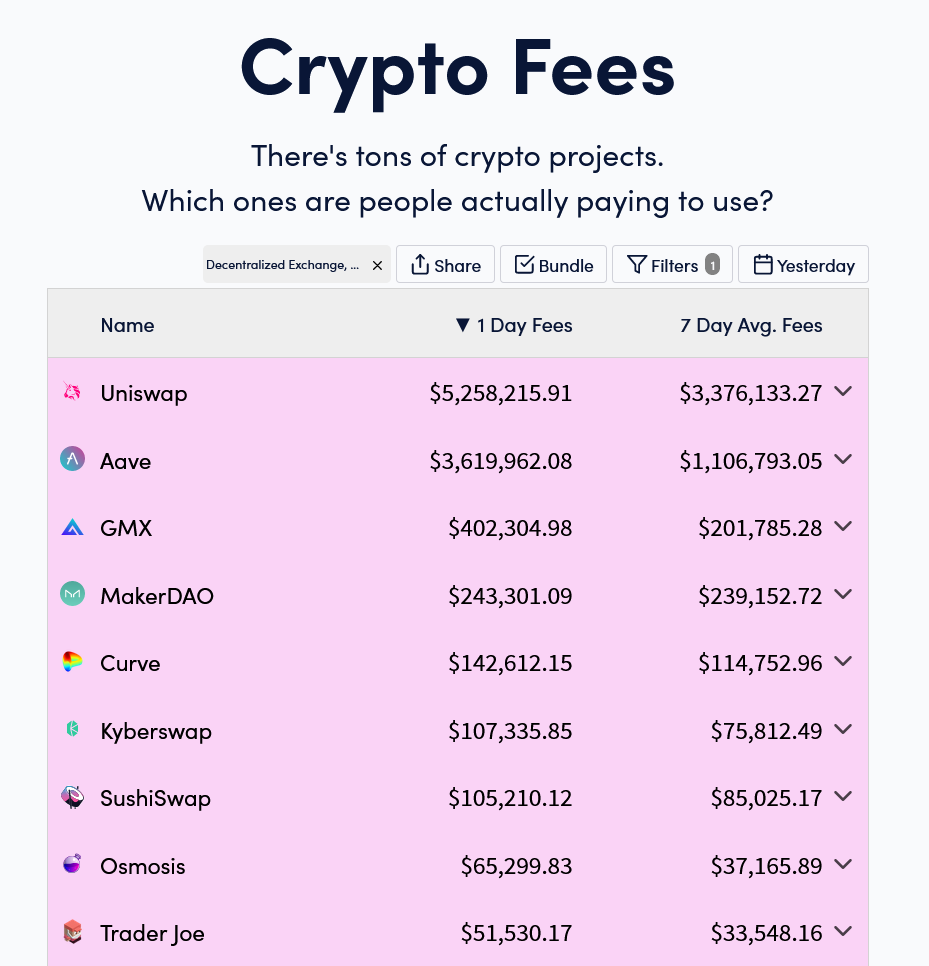Remove the Decentralized Exchange filter tag
Screen dimensions: 929x966
tap(378, 265)
